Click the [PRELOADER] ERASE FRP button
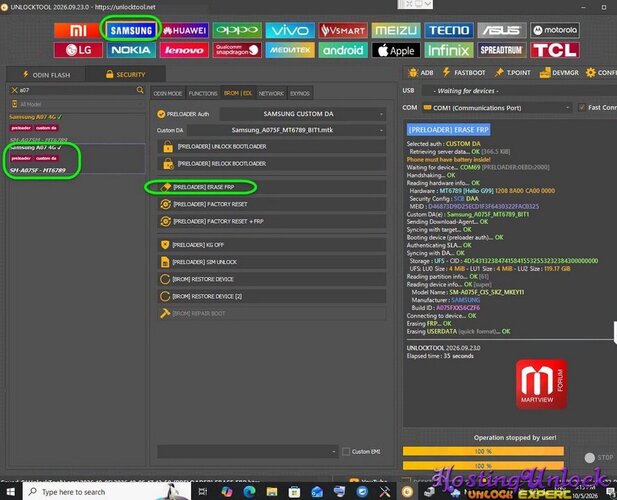Viewport: 617px width, 500px height. click(272, 187)
